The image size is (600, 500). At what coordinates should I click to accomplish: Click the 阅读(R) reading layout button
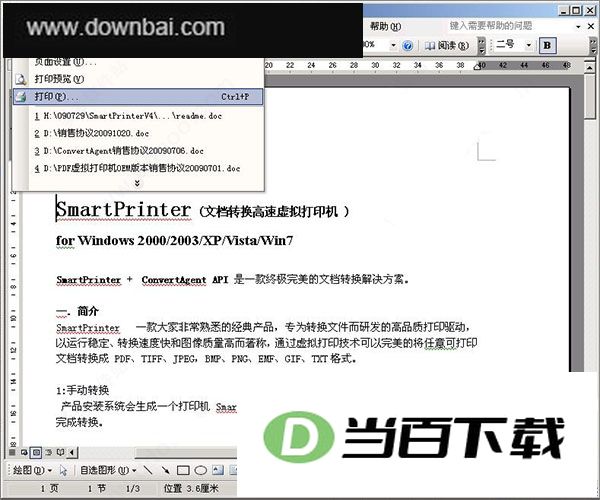[447, 46]
